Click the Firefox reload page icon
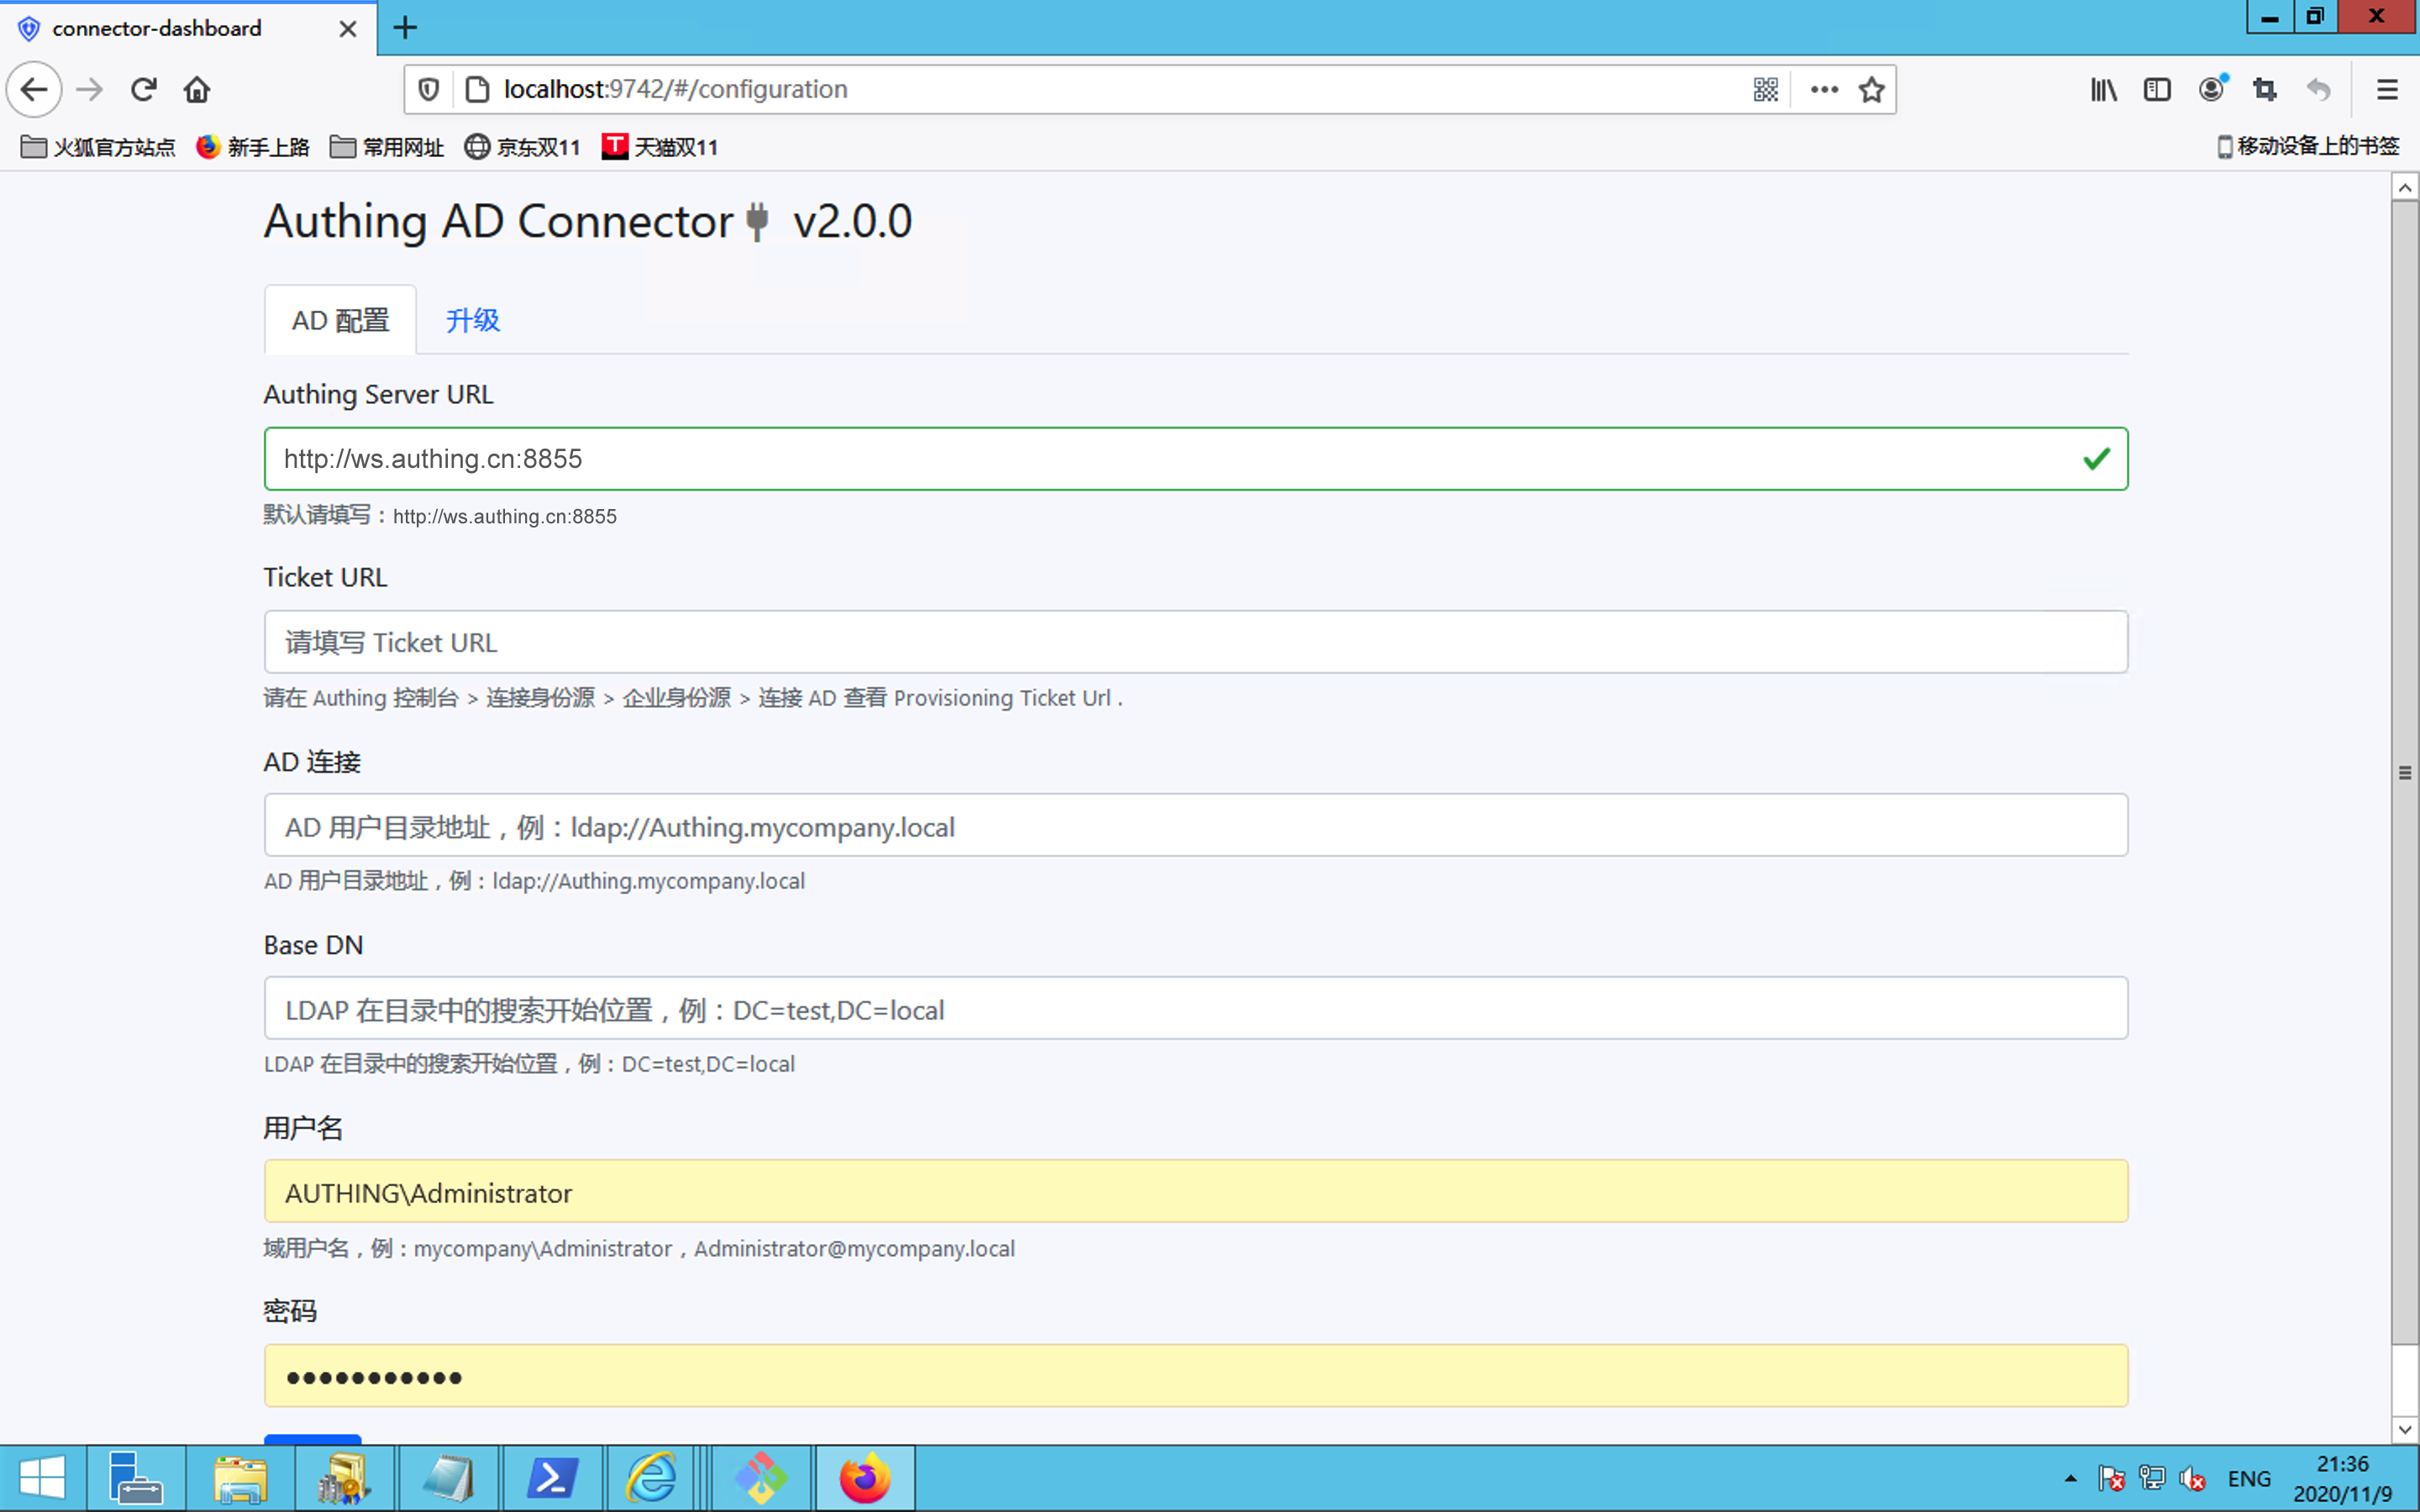The height and width of the screenshot is (1512, 2420). pos(143,90)
